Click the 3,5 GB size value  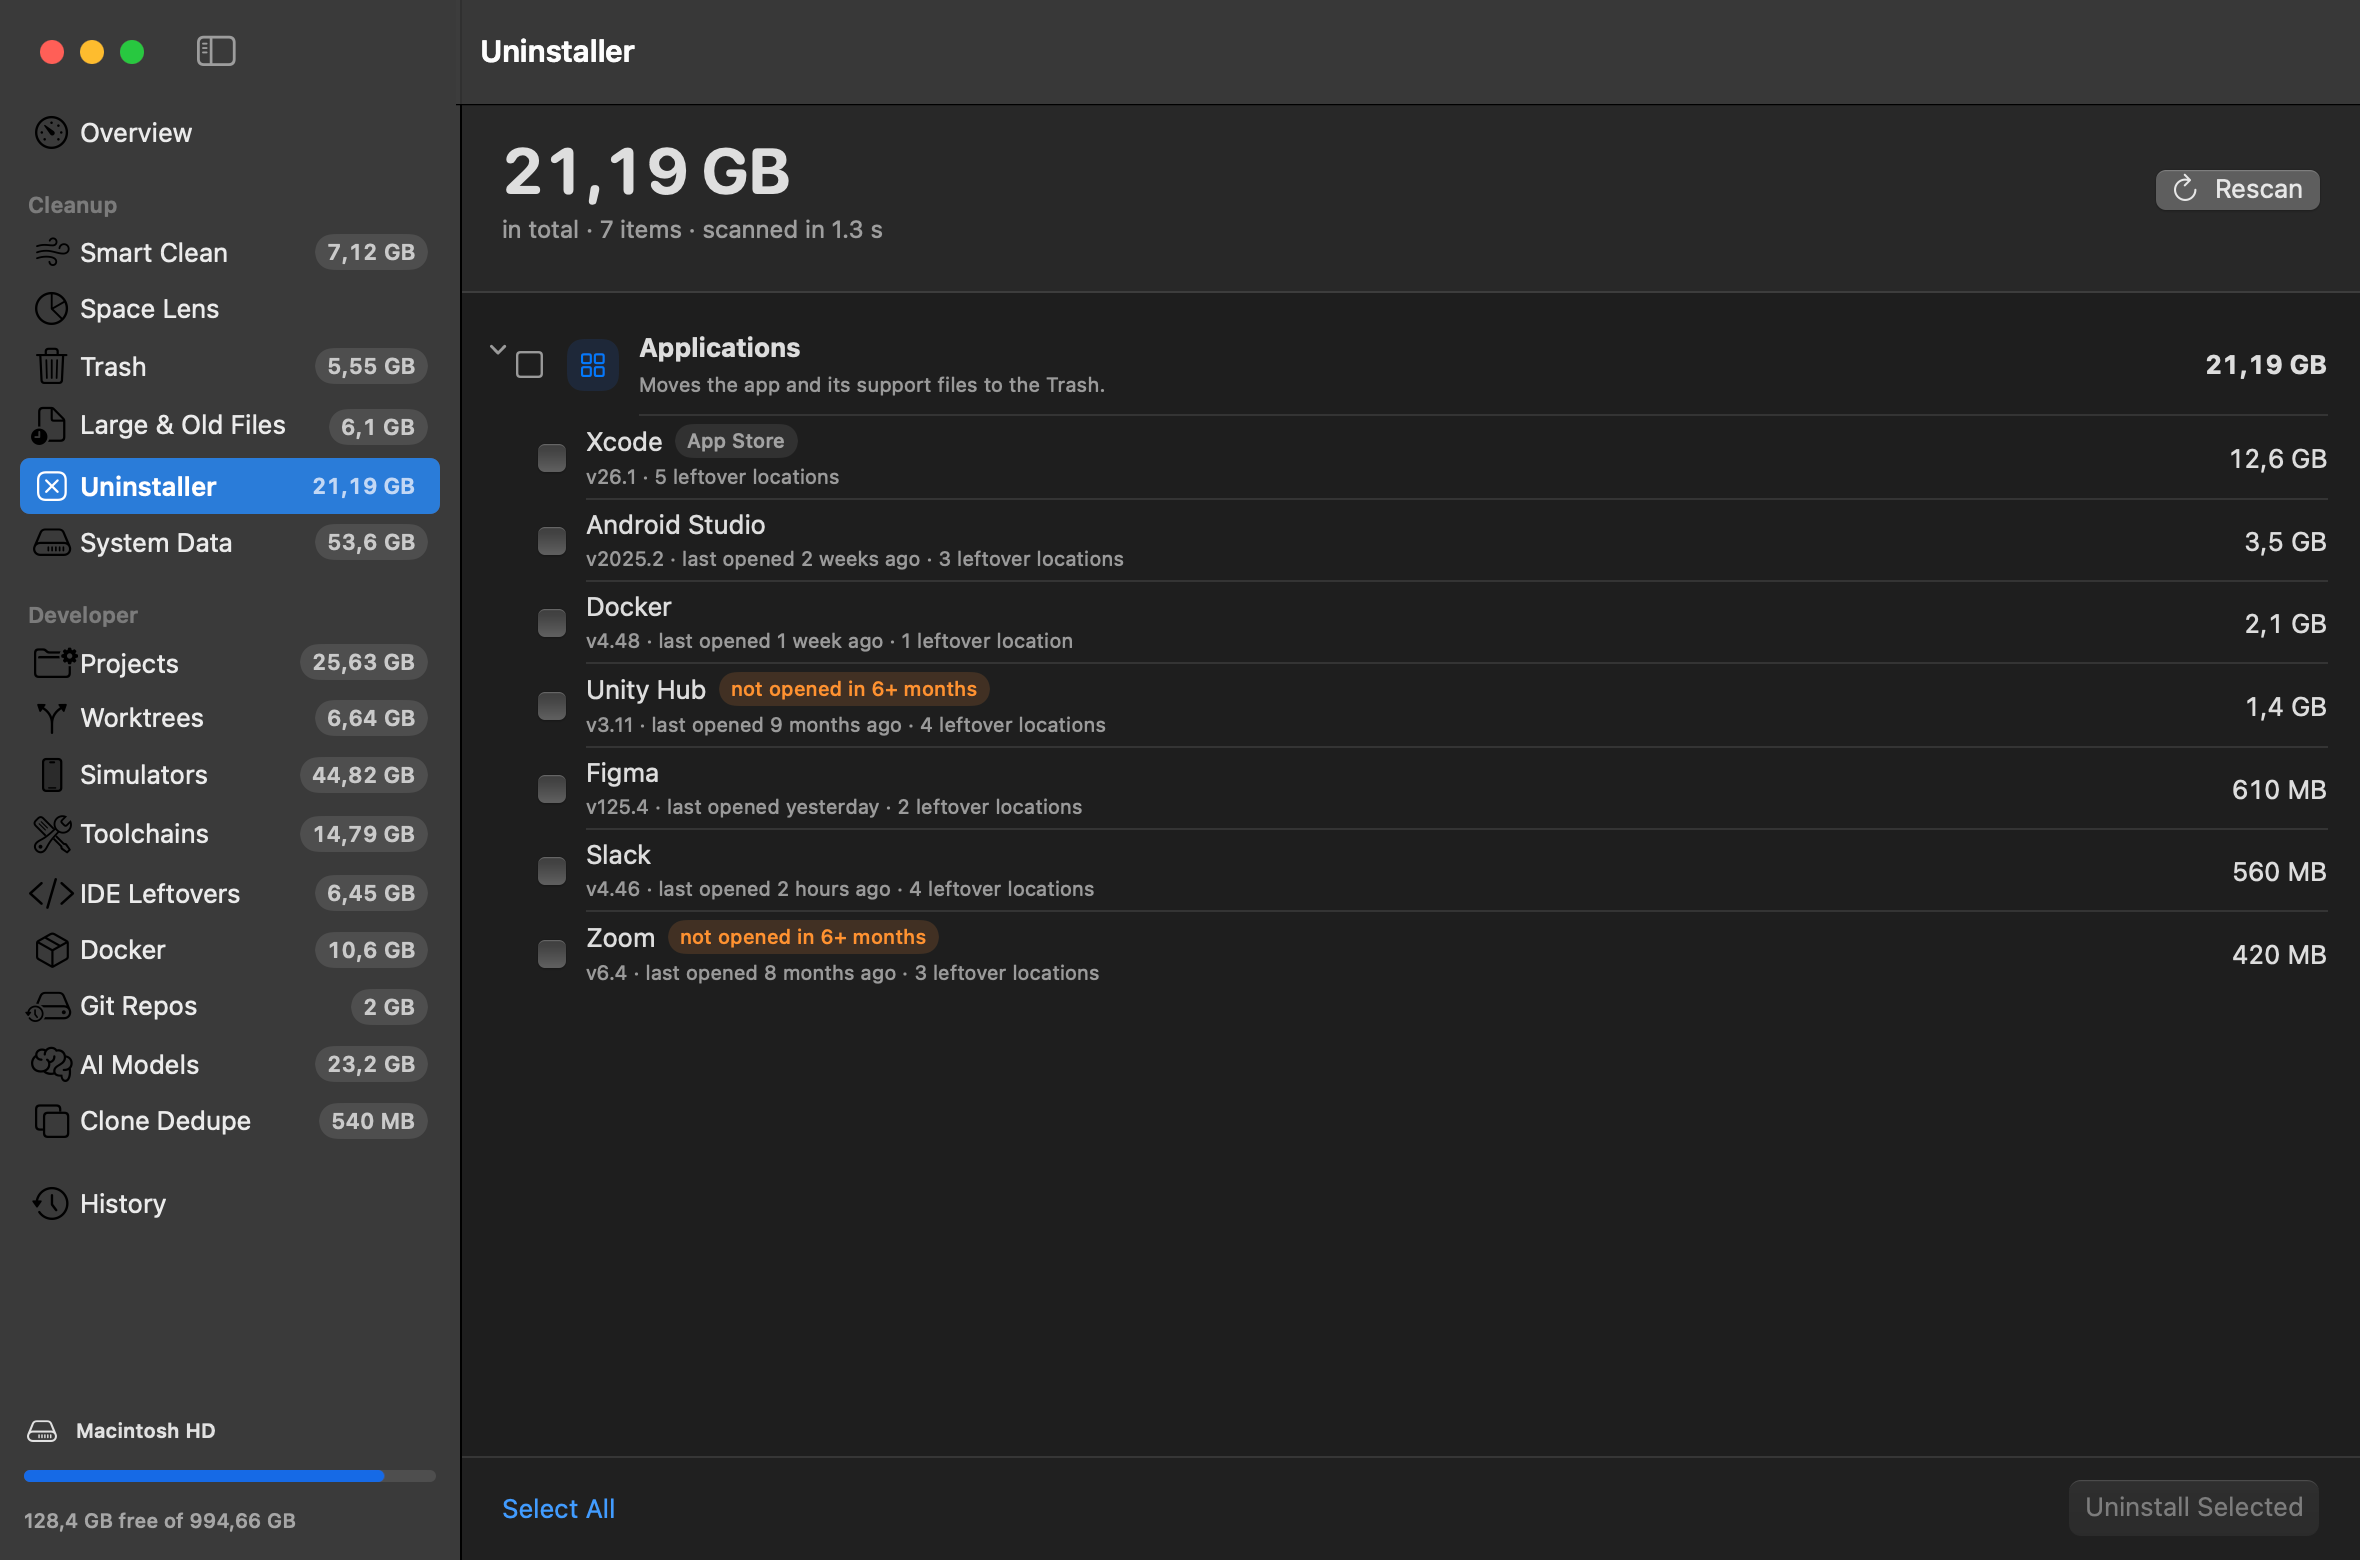[2285, 542]
